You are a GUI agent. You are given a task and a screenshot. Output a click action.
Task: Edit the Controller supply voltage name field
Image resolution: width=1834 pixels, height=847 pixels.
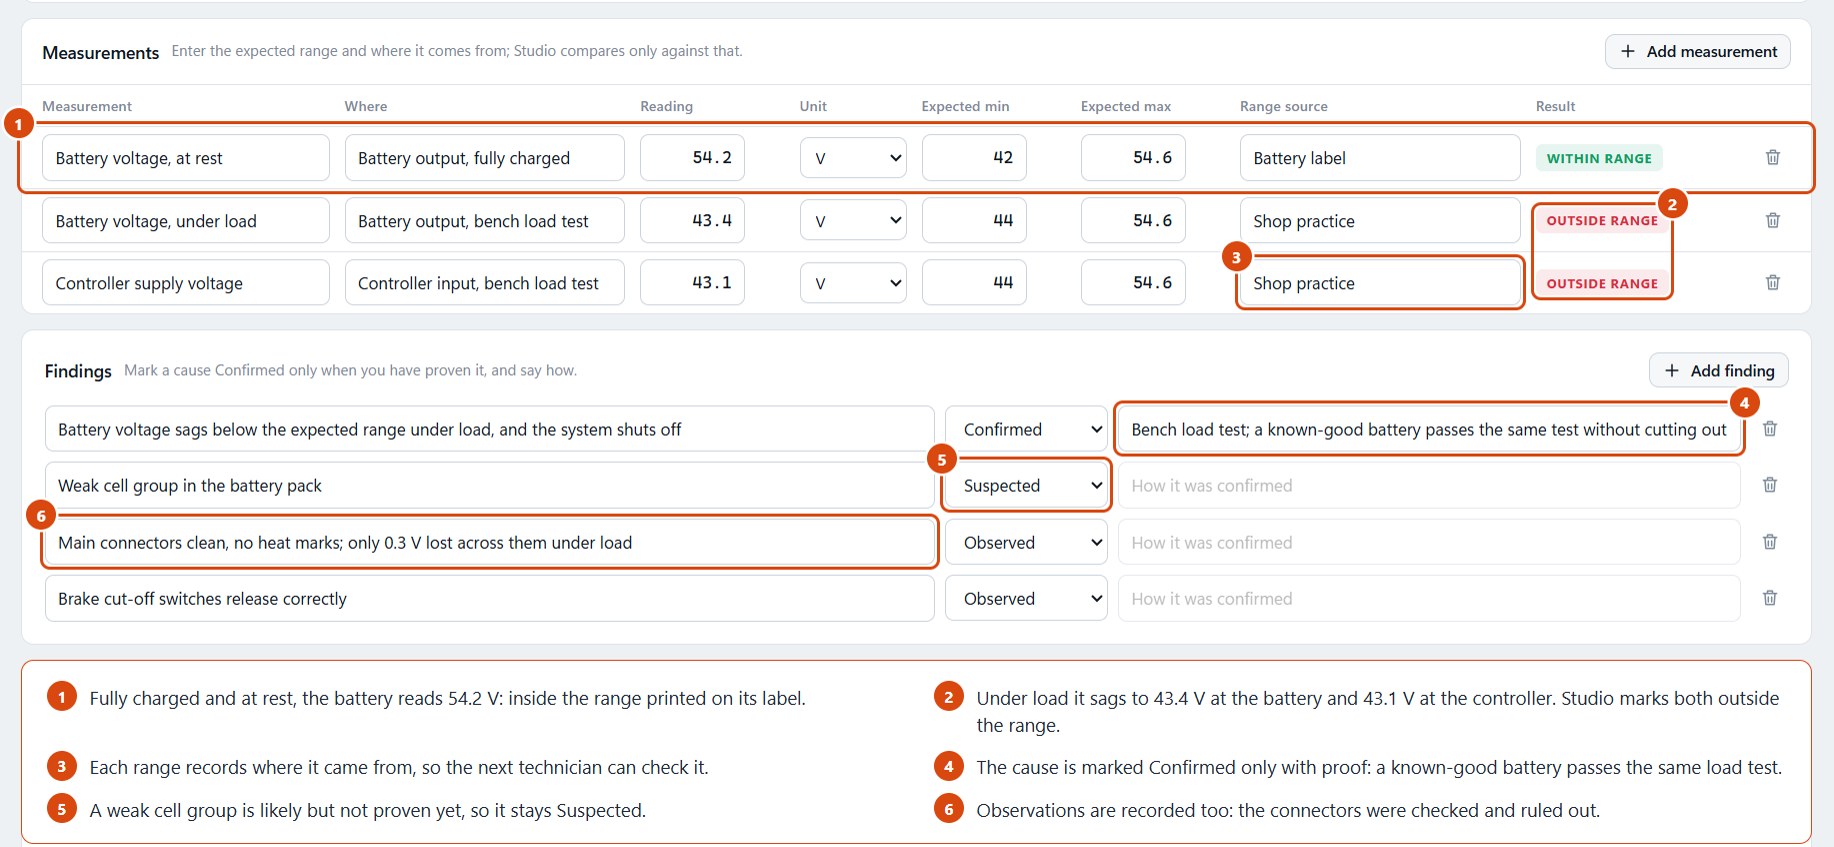pyautogui.click(x=186, y=283)
